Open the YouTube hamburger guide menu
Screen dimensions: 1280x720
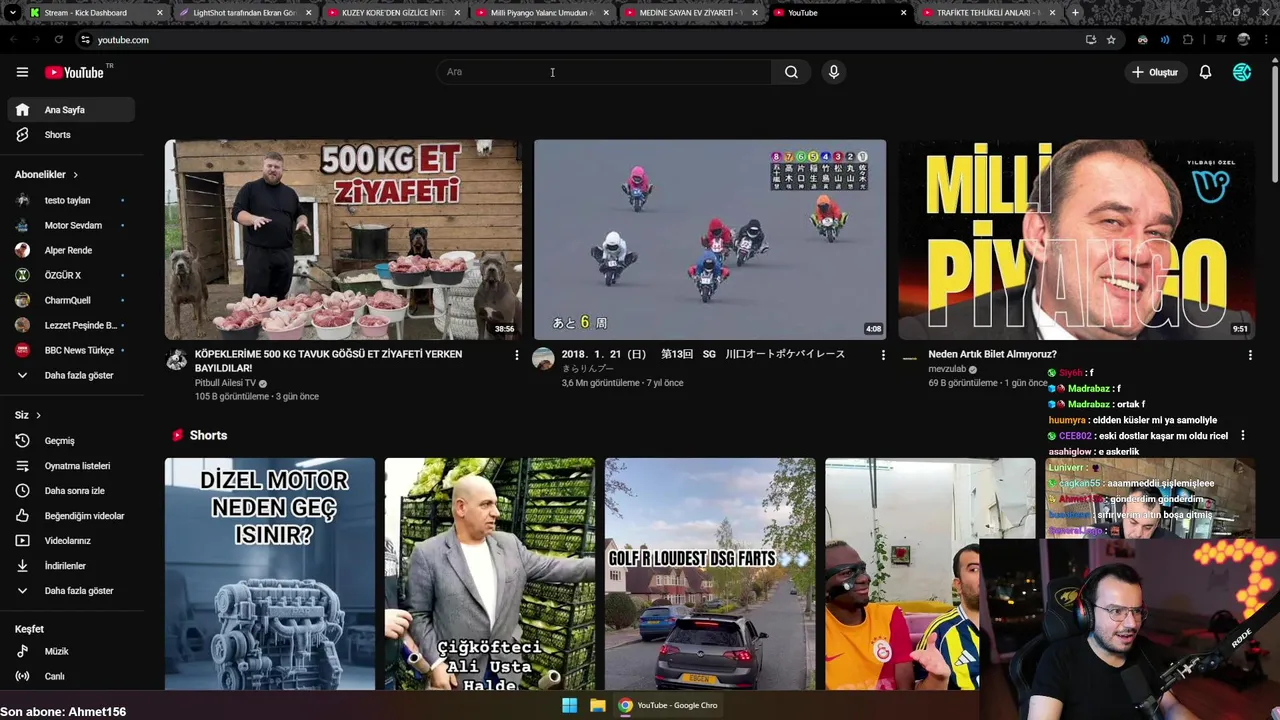point(22,72)
